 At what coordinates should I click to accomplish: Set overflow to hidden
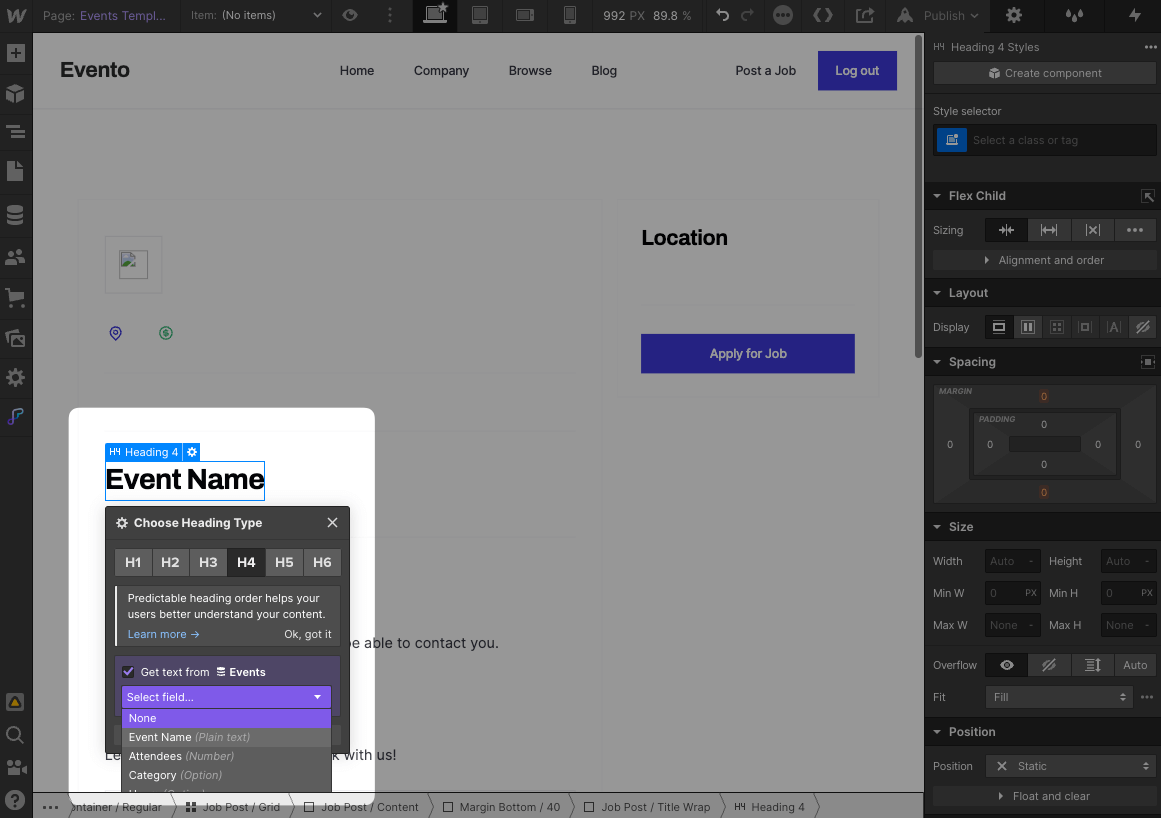pos(1048,665)
